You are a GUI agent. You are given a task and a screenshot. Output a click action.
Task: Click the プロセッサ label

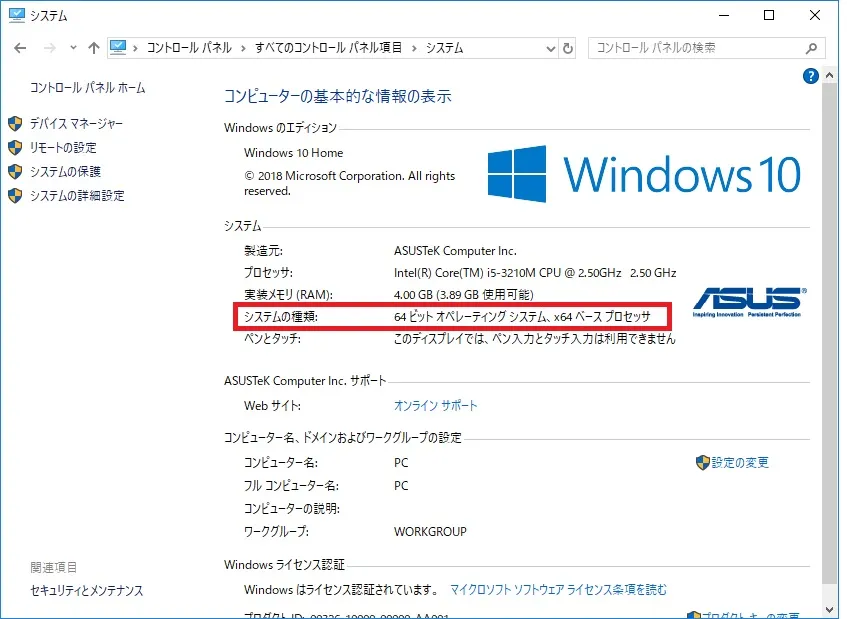268,273
